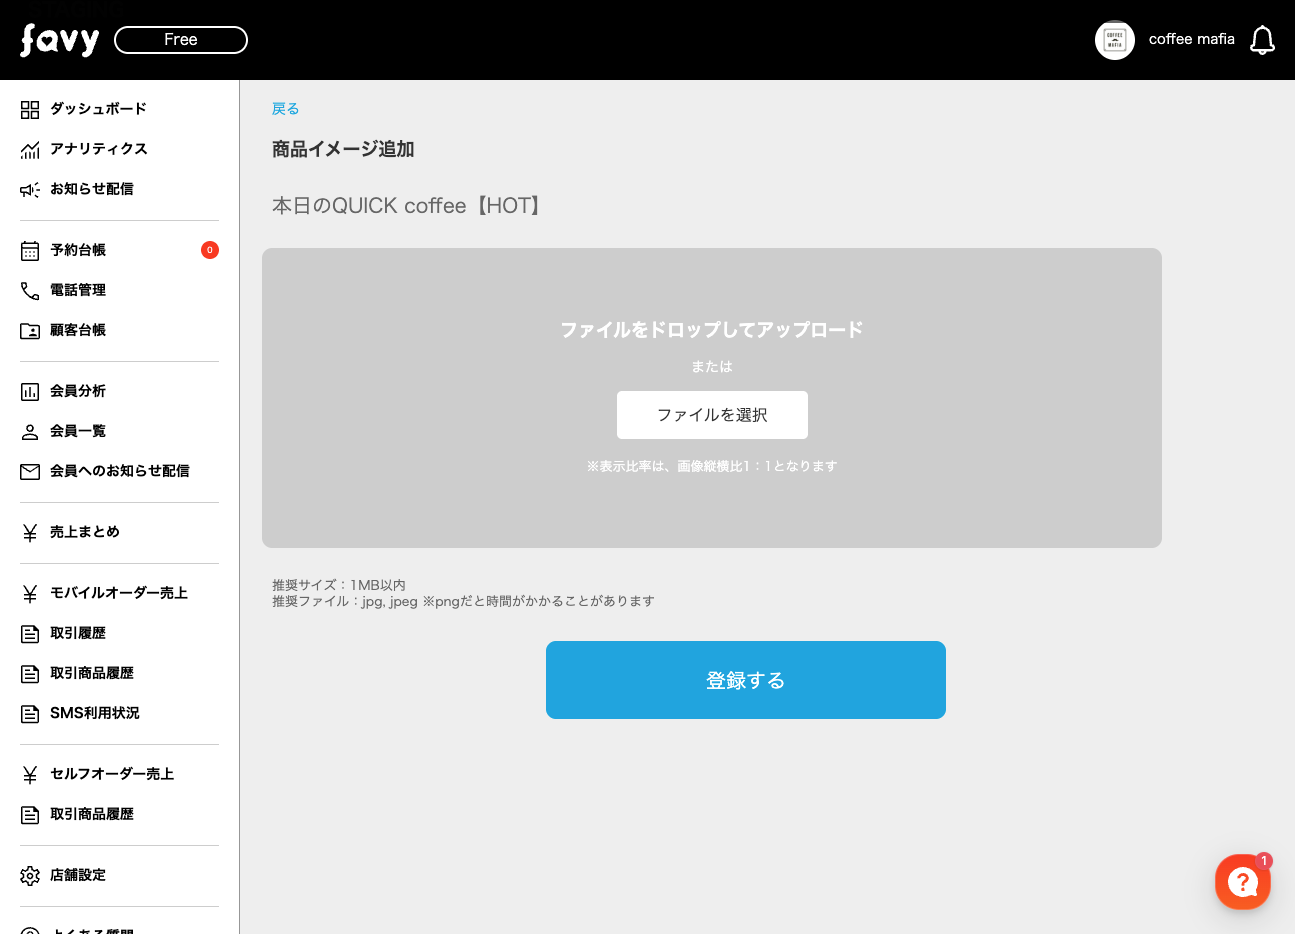The image size is (1295, 934).
Task: Go to 会員一覧
Action: [x=78, y=431]
